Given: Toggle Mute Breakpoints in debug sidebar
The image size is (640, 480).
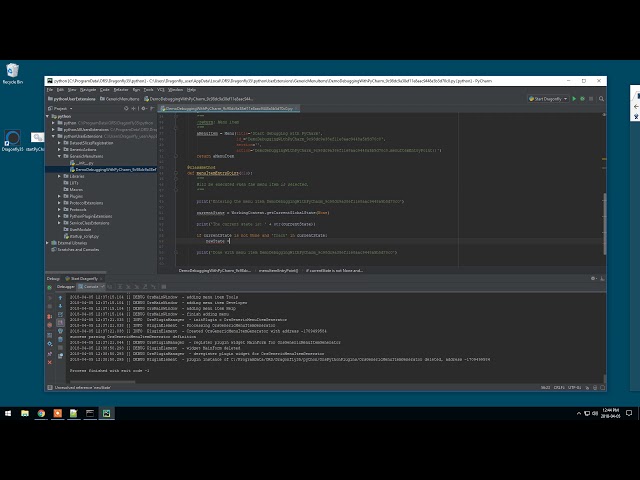Looking at the screenshot, I should point(49,325).
